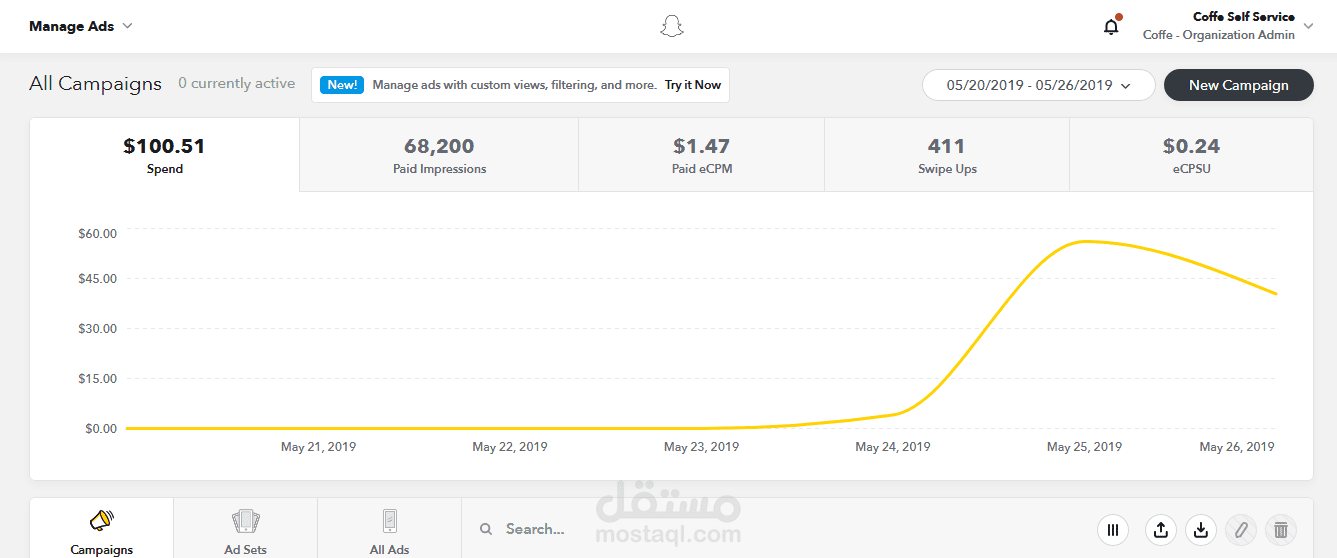Click the Snapchat ghost logo

pos(671,27)
